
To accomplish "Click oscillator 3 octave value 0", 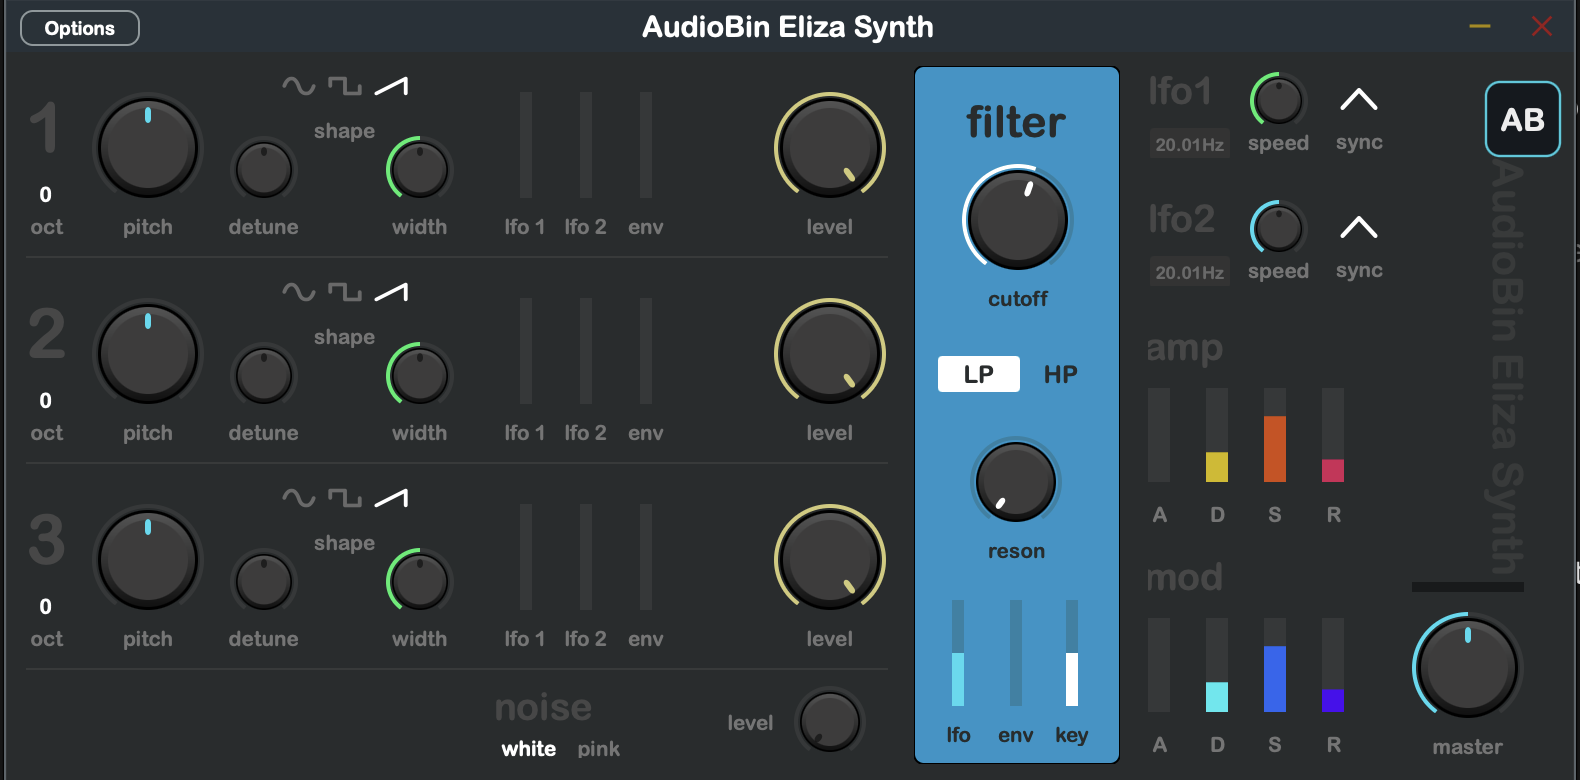I will (x=45, y=606).
